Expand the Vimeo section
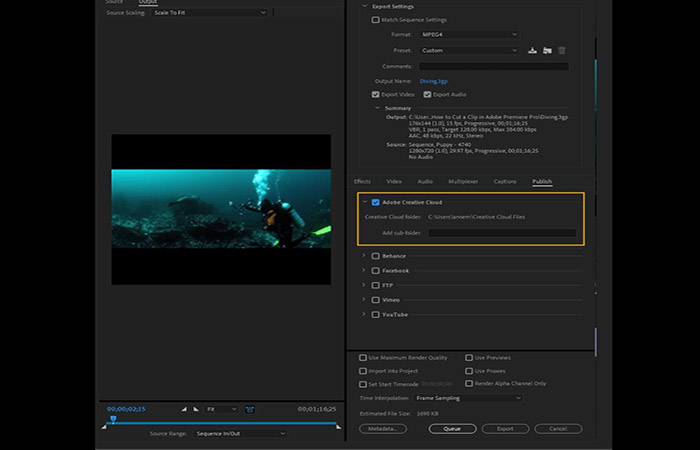700x450 pixels. point(363,300)
